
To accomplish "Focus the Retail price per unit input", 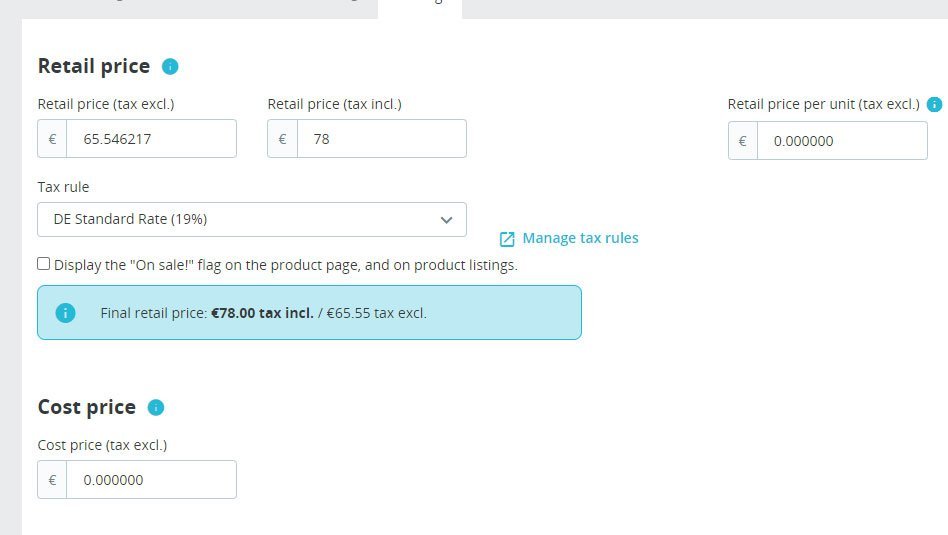I will click(842, 141).
